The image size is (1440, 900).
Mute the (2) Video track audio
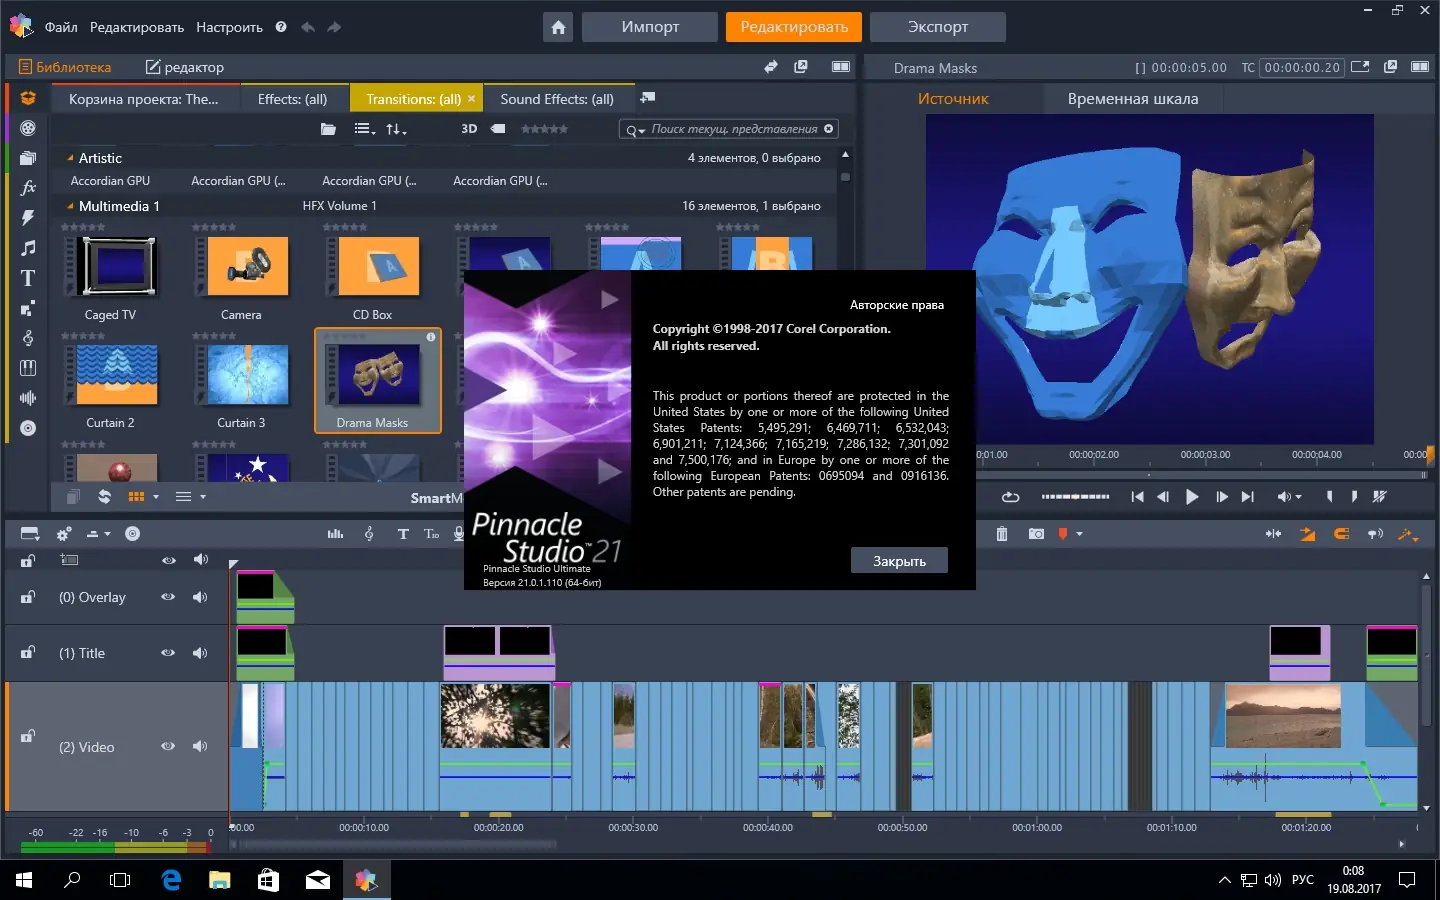point(200,746)
